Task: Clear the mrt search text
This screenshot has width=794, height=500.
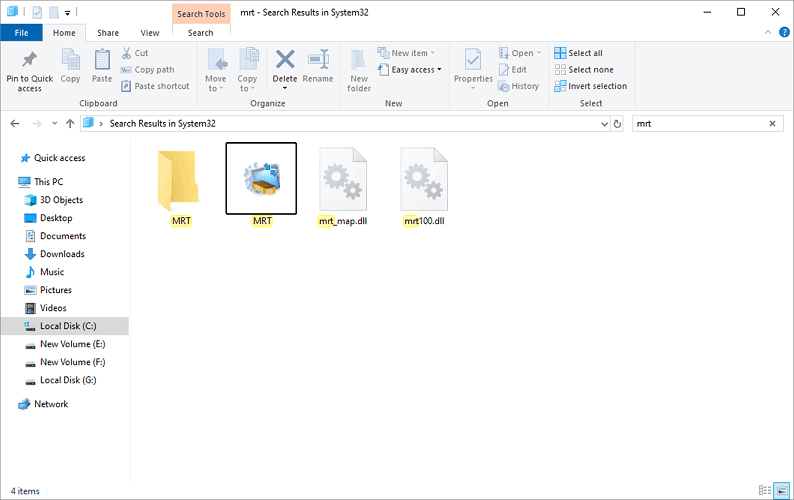Action: tap(772, 124)
